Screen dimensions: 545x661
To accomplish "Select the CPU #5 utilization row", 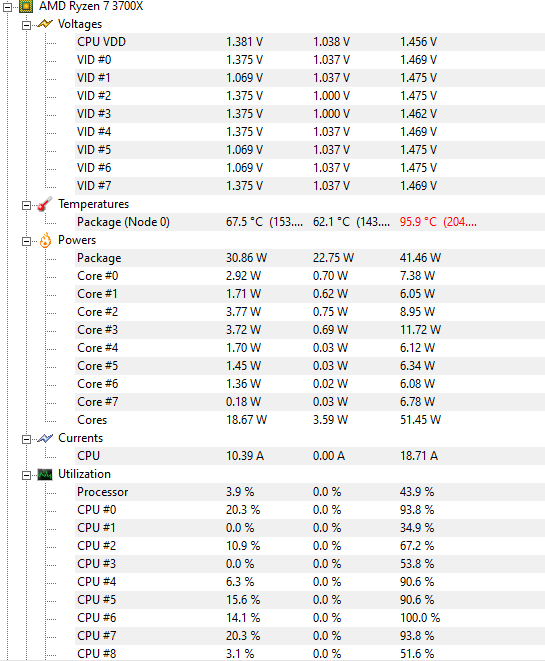I will (309, 600).
